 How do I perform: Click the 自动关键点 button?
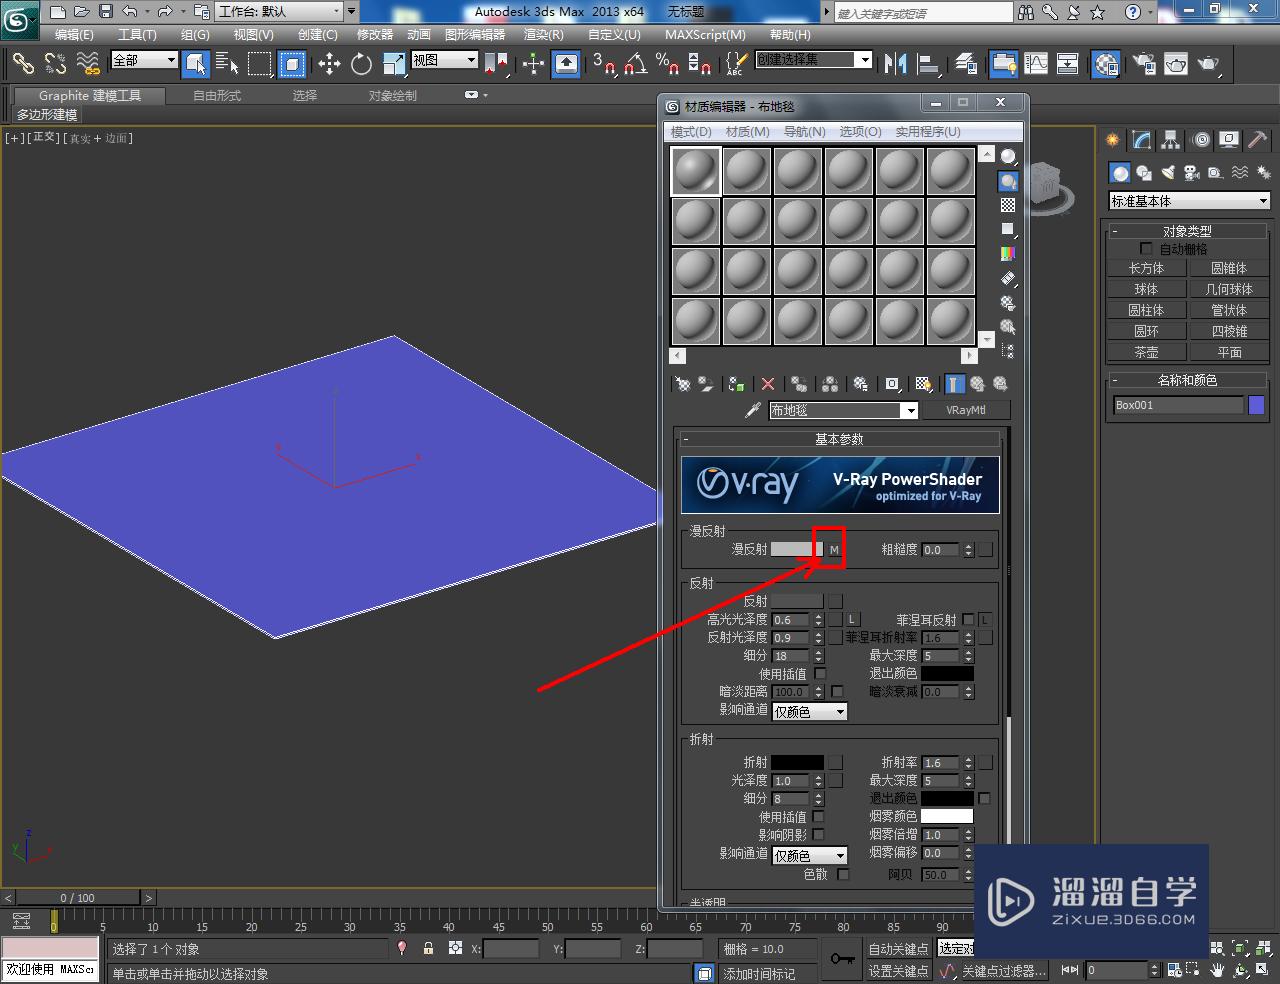pos(898,949)
